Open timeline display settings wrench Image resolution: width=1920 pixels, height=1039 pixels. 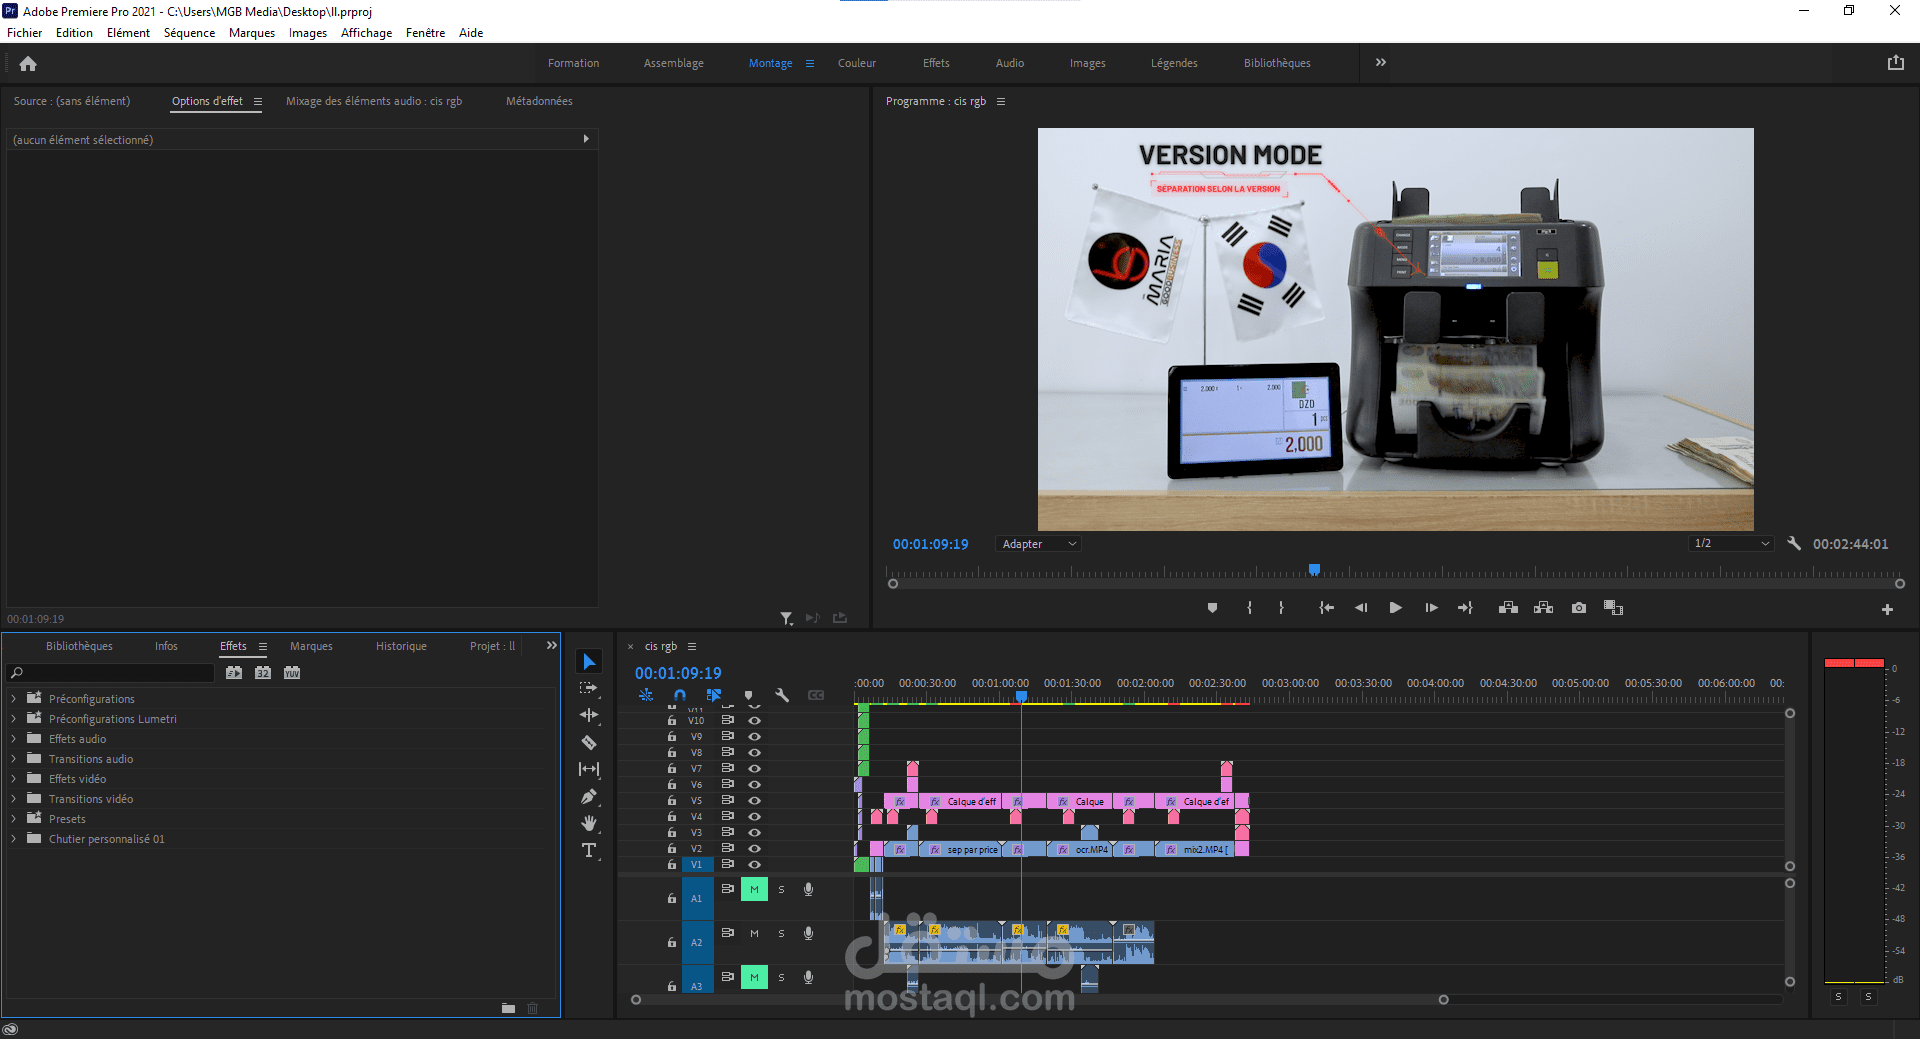pos(782,695)
